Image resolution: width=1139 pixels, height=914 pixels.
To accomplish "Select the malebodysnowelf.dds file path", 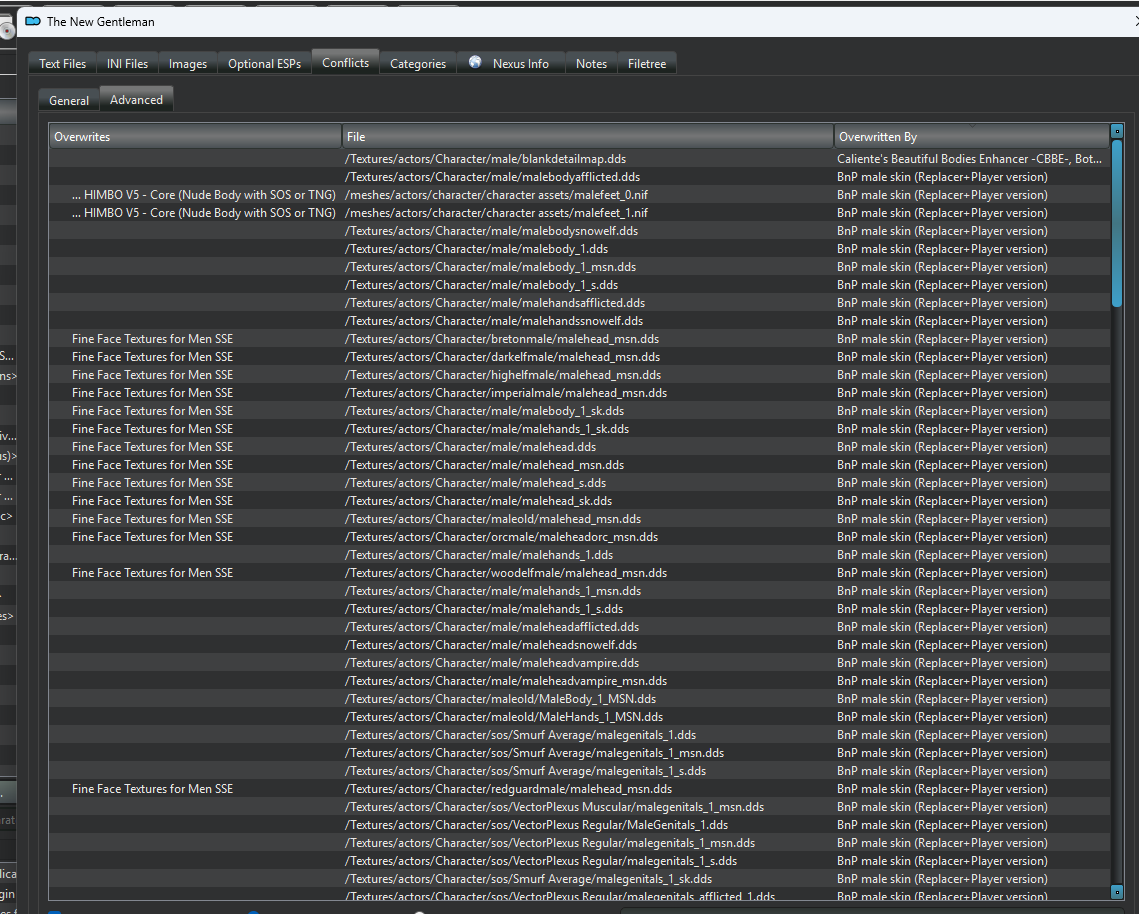I will click(x=492, y=230).
